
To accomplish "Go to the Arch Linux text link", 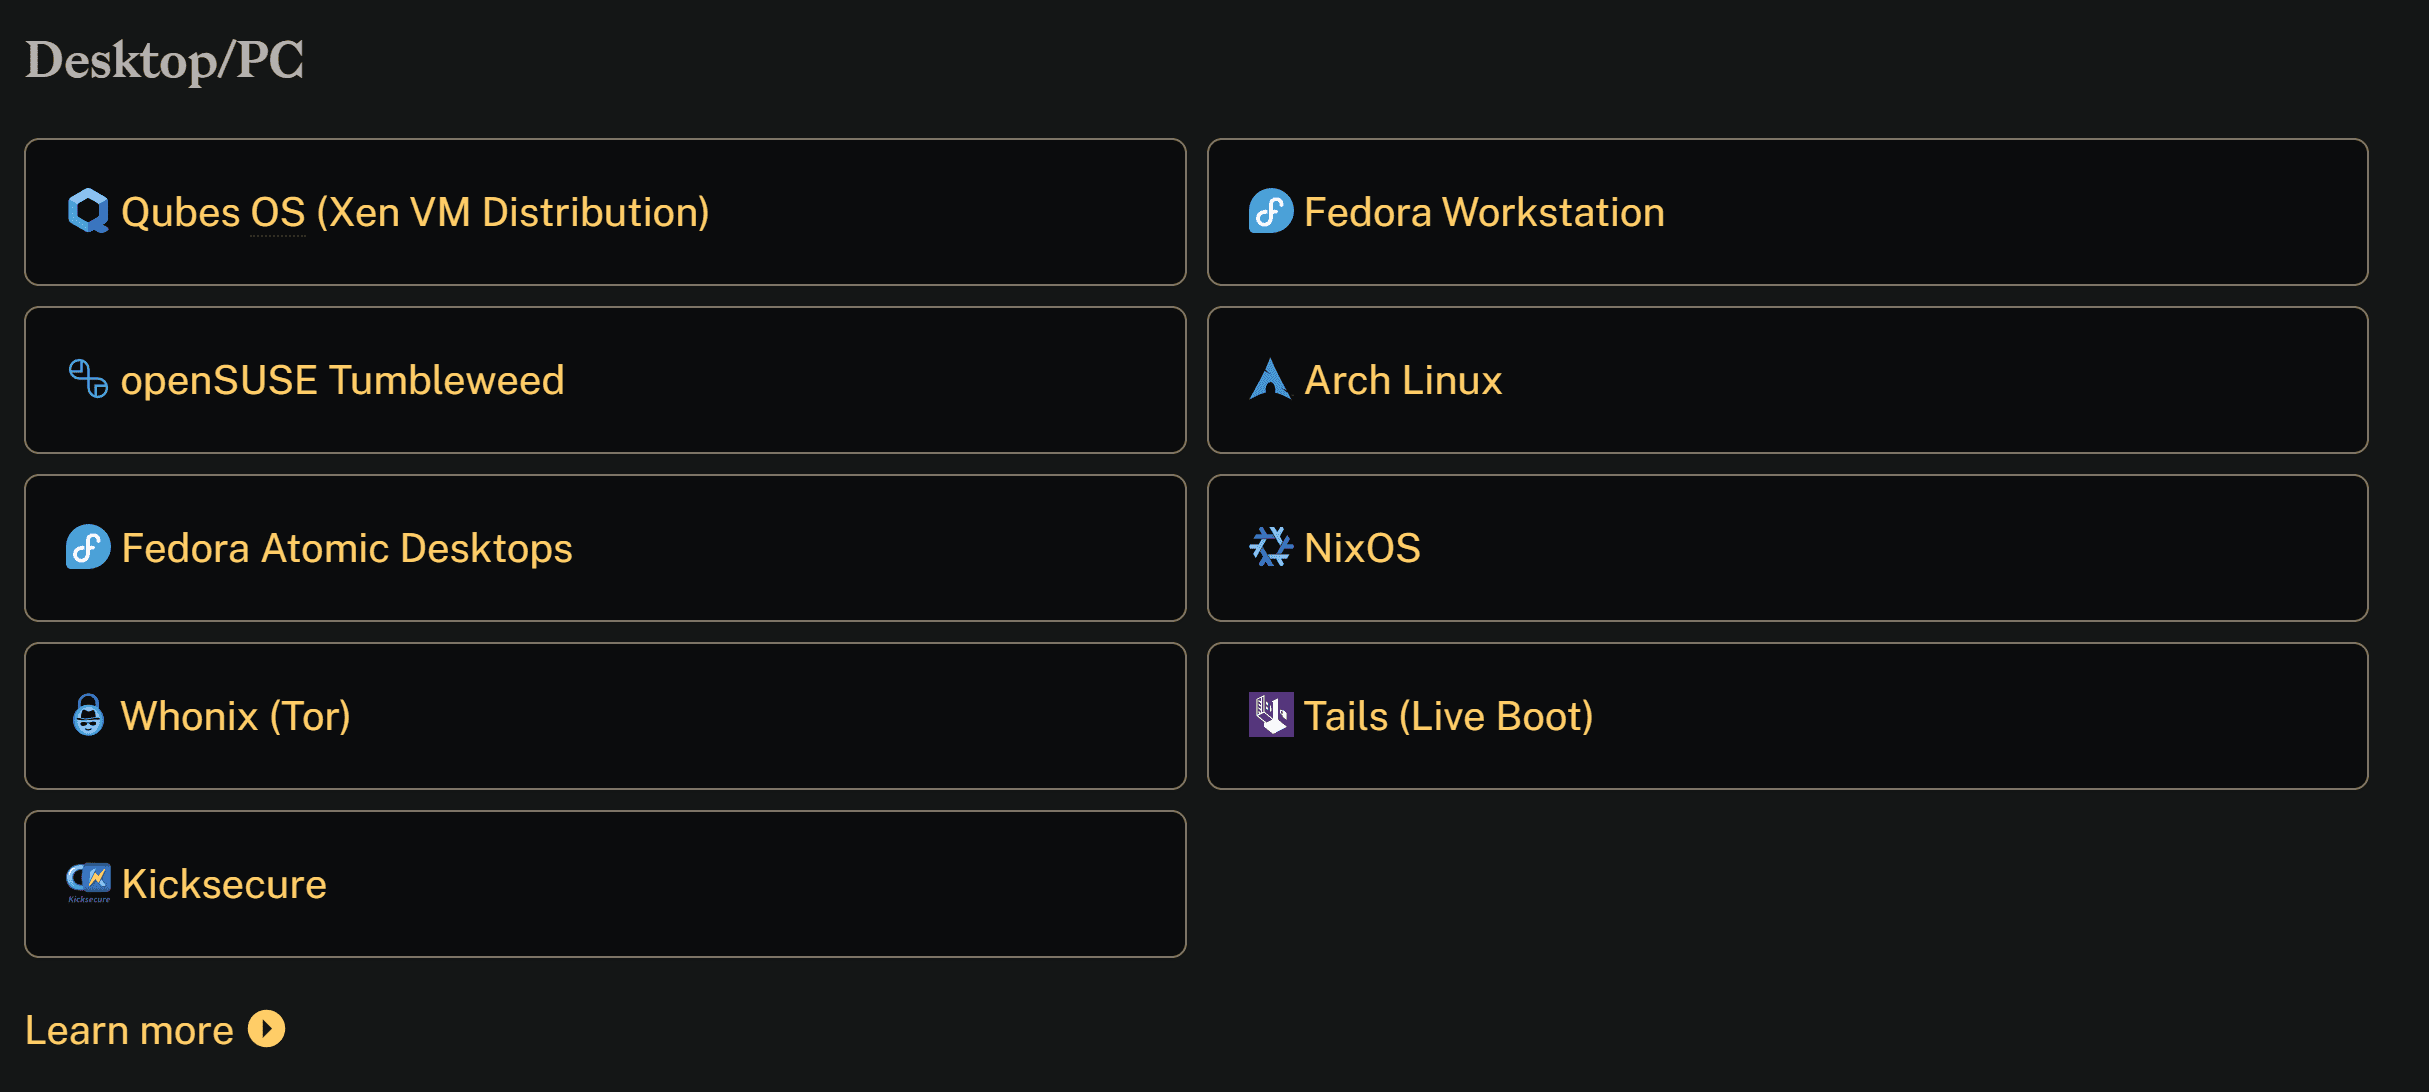I will pos(1403,380).
